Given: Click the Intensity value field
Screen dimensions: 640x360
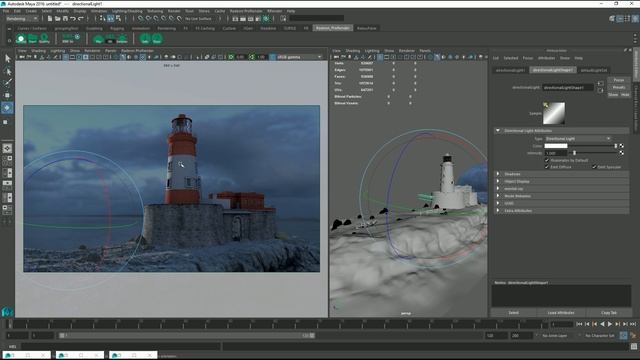Looking at the screenshot, I should tap(556, 153).
